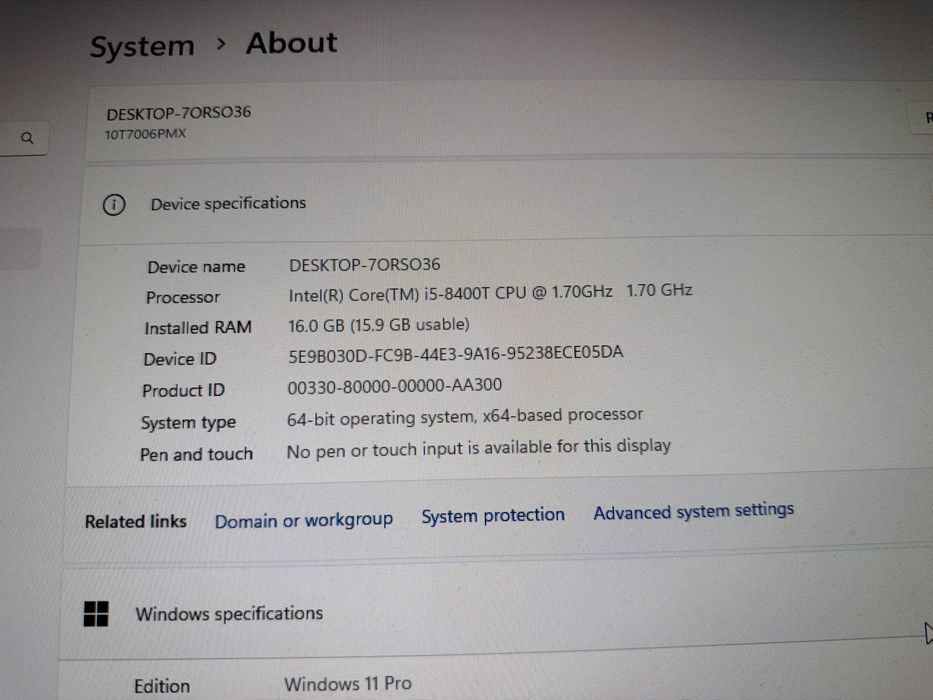Click the model number 10T7006PMX
Image resolution: width=933 pixels, height=700 pixels.
click(145, 135)
